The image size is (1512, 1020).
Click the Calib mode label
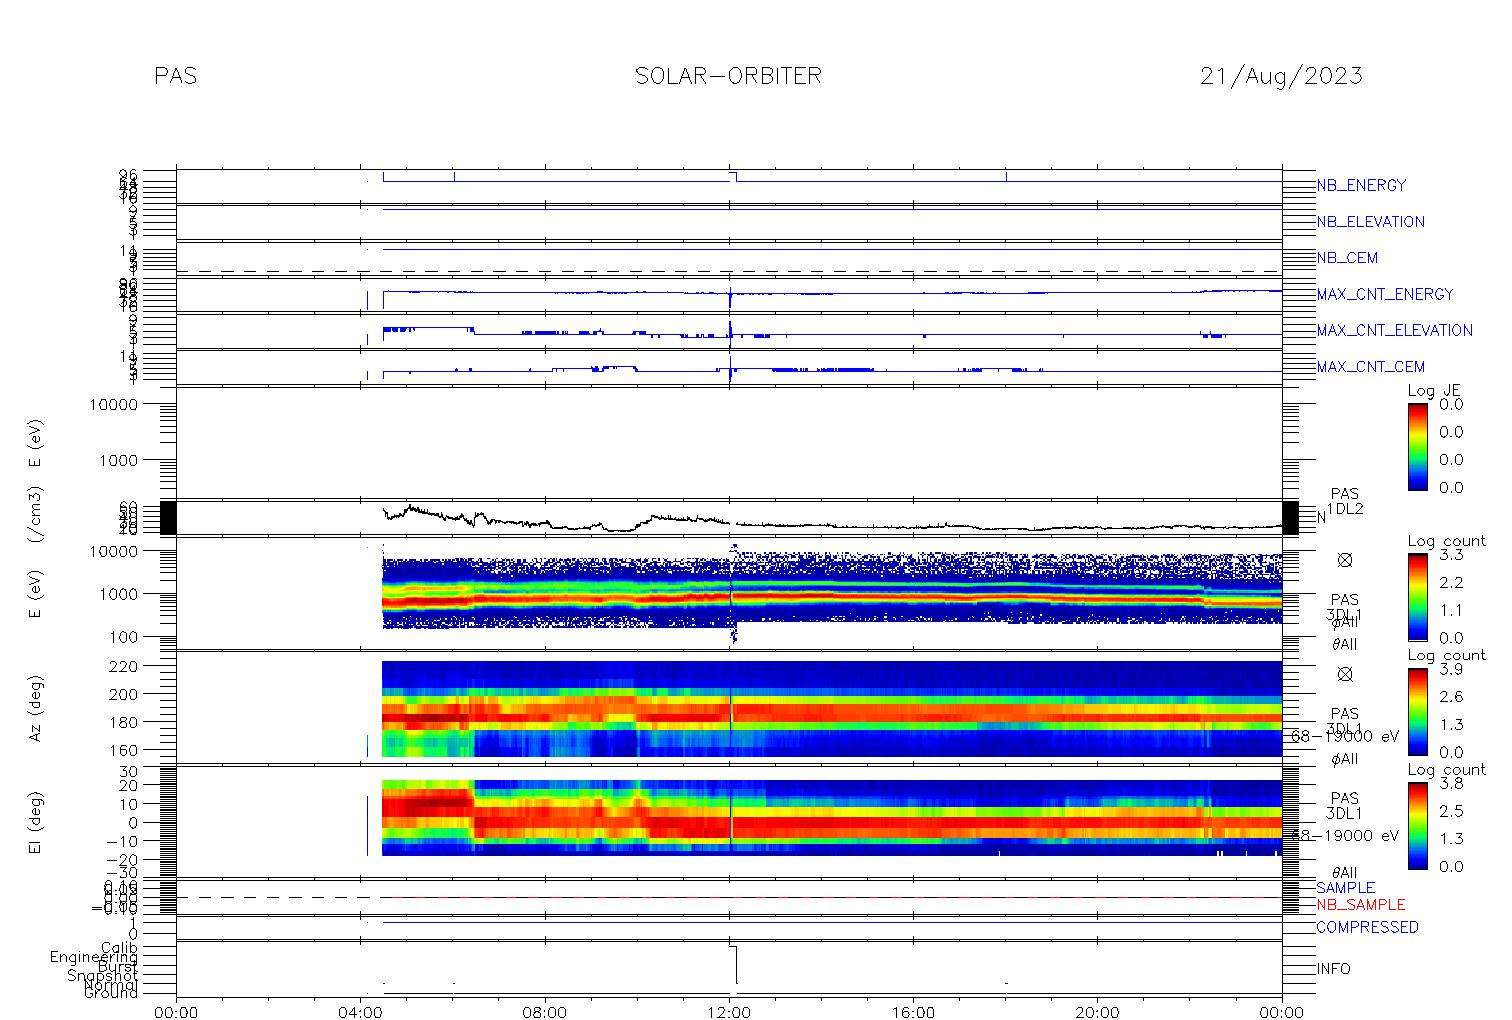coord(119,947)
